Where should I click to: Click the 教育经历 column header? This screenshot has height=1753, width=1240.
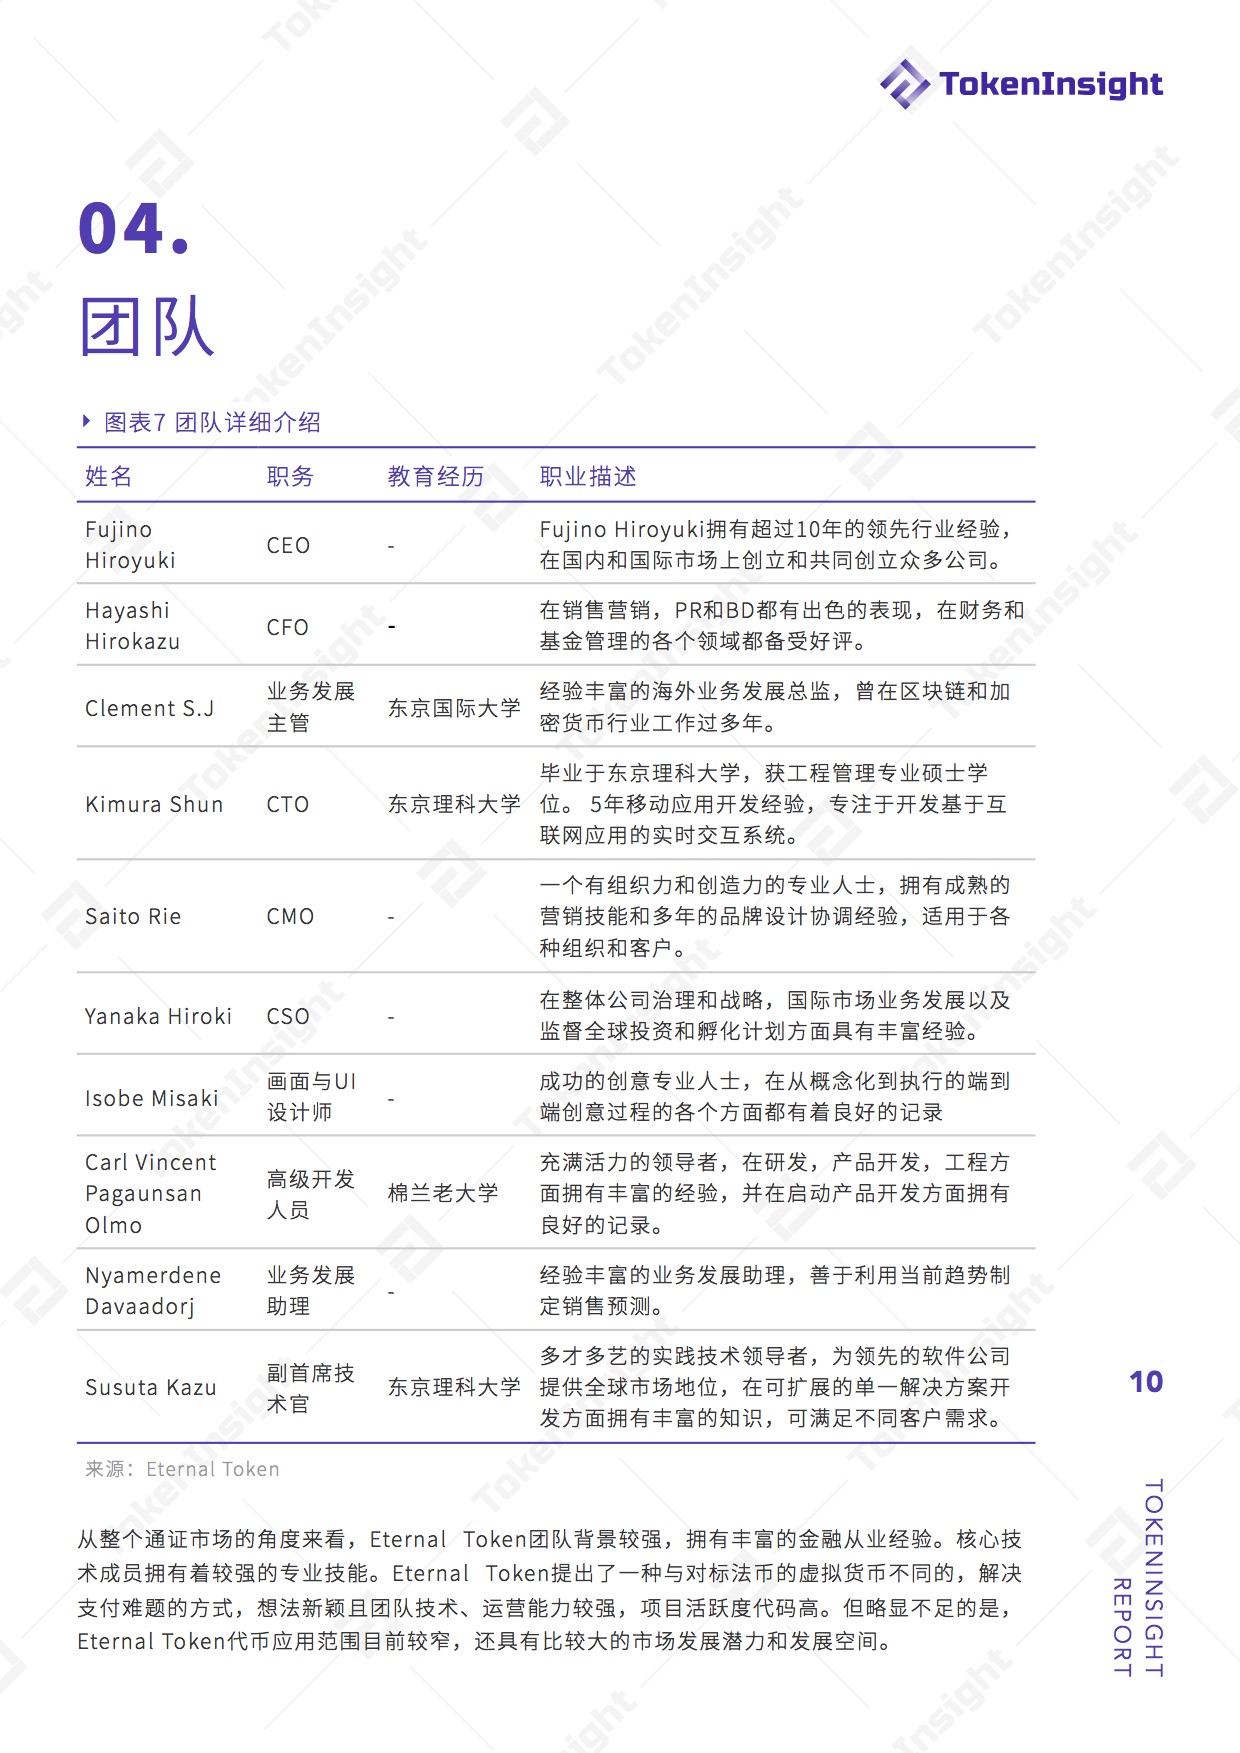tap(436, 476)
